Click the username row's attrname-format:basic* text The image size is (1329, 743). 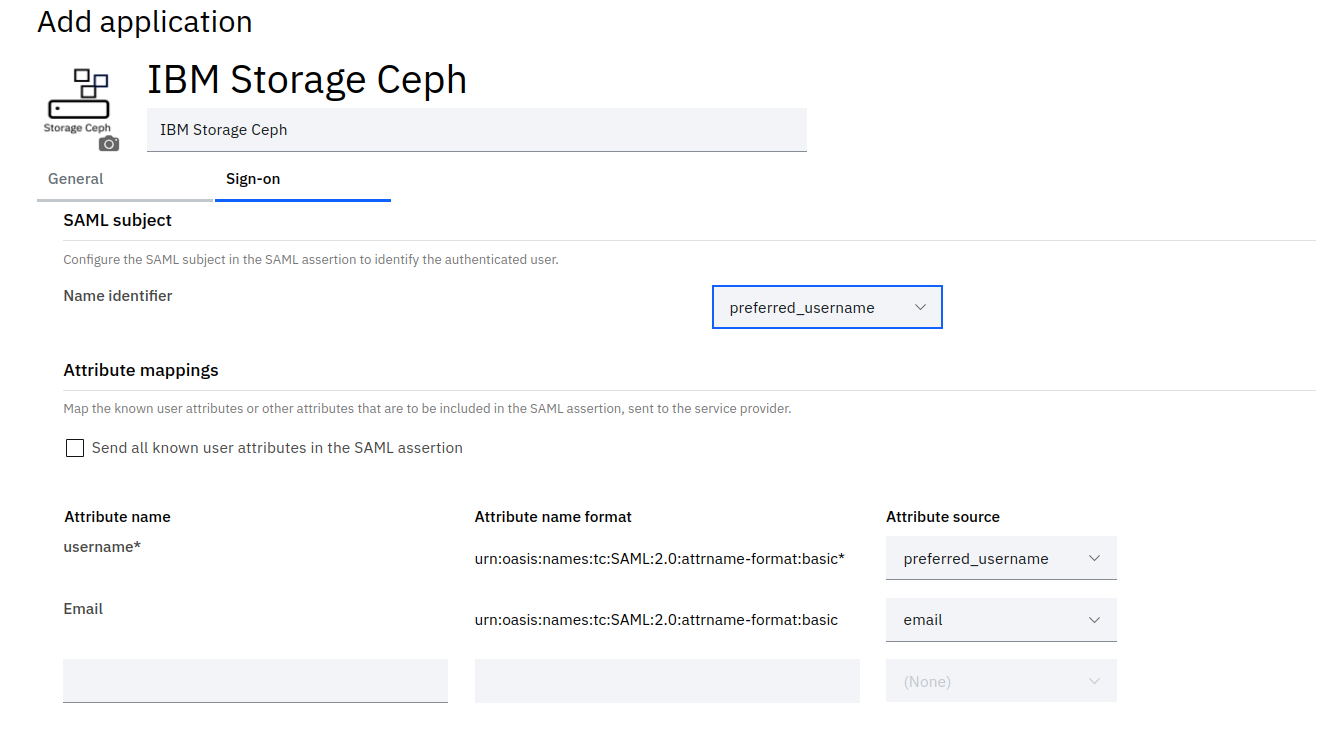click(660, 559)
